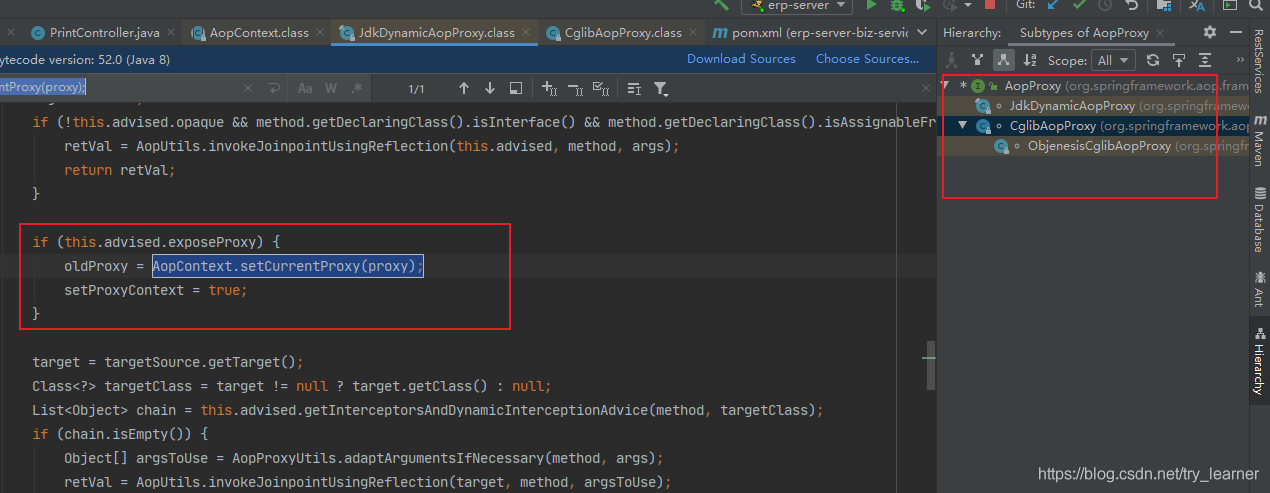1270x493 pixels.
Task: Show supertypes hierarchy icon
Action: [x=978, y=59]
